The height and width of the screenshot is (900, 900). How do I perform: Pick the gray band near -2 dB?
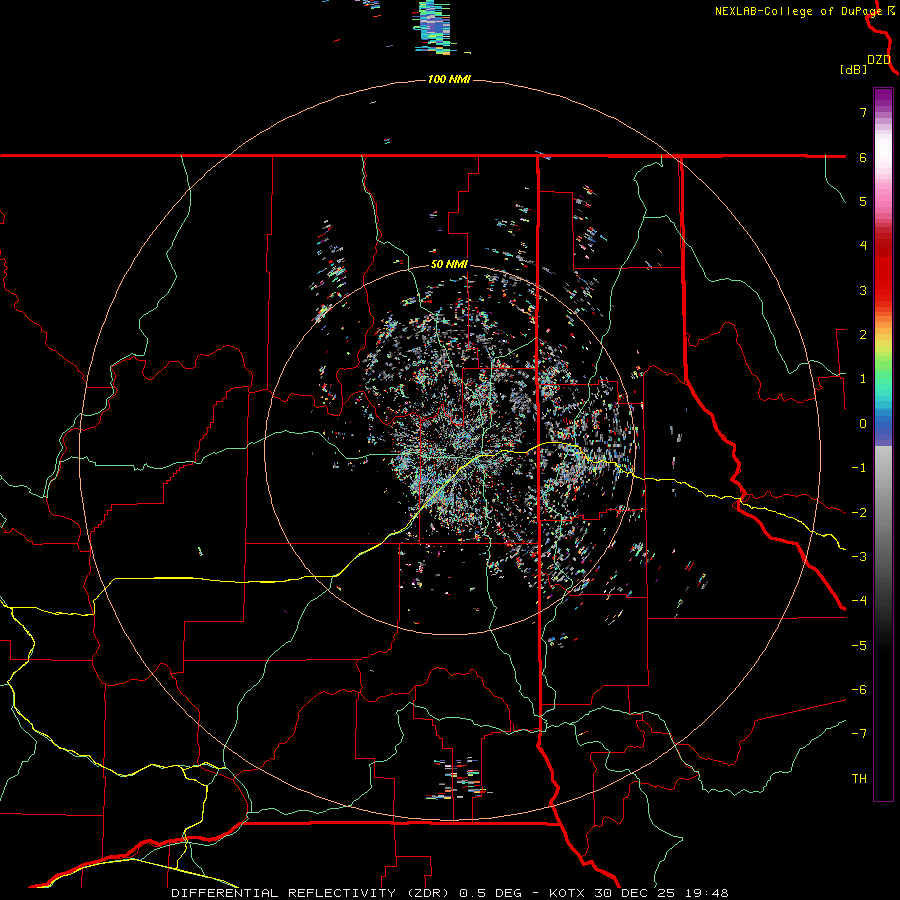(883, 513)
